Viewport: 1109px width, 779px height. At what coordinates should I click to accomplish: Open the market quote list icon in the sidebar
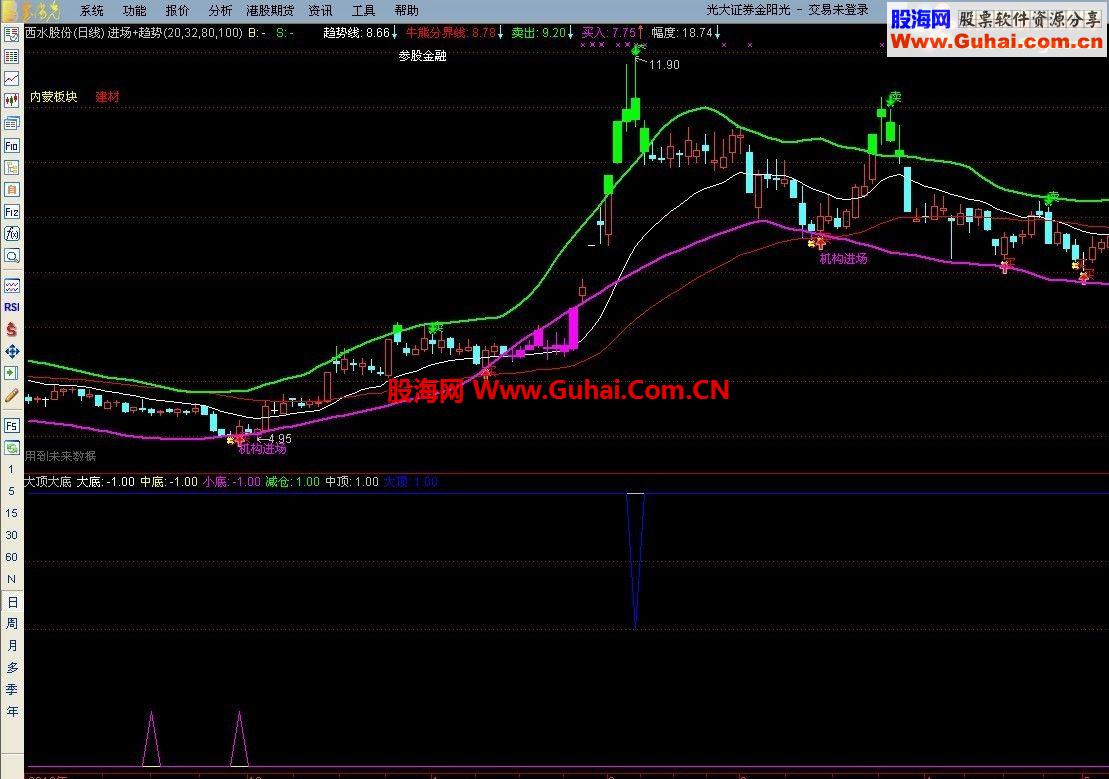pyautogui.click(x=11, y=34)
